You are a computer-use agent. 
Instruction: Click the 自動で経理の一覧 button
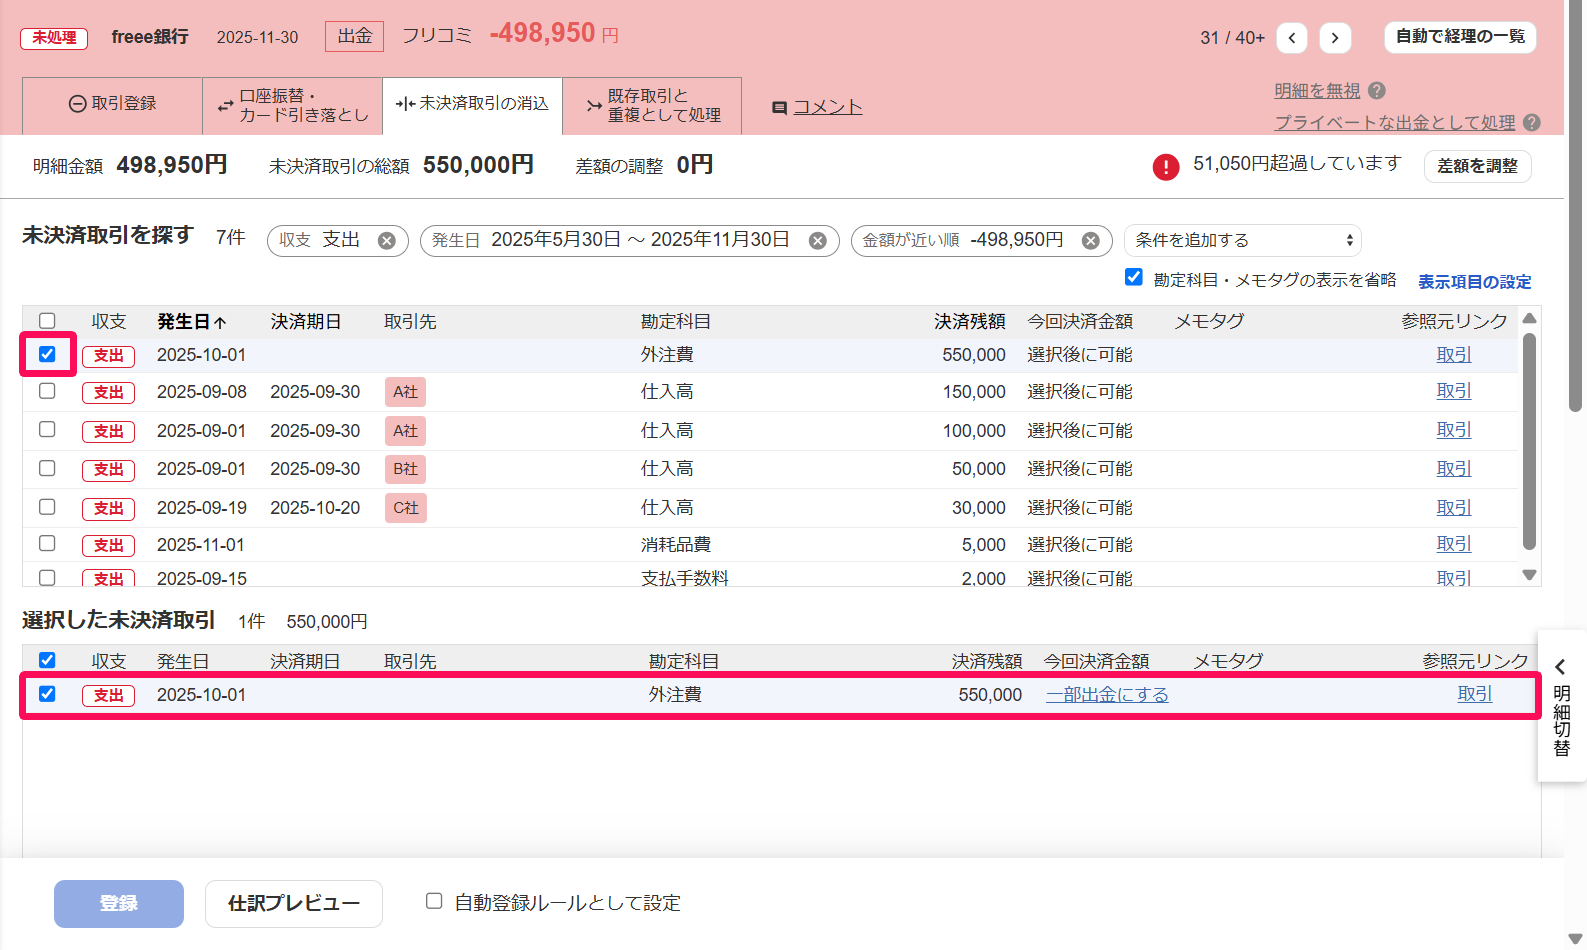tap(1460, 37)
